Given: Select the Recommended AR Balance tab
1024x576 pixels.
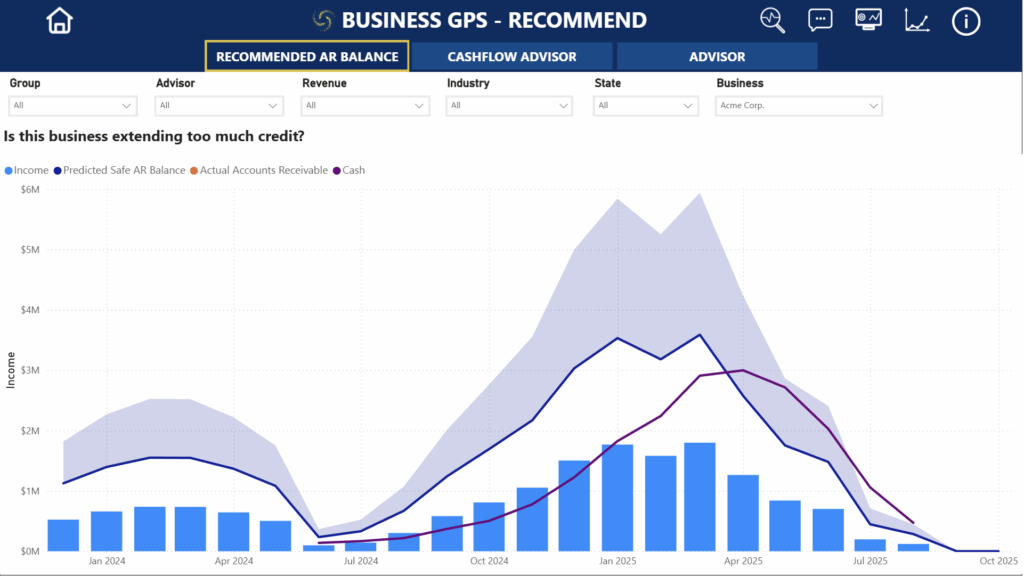Looking at the screenshot, I should click(x=307, y=57).
